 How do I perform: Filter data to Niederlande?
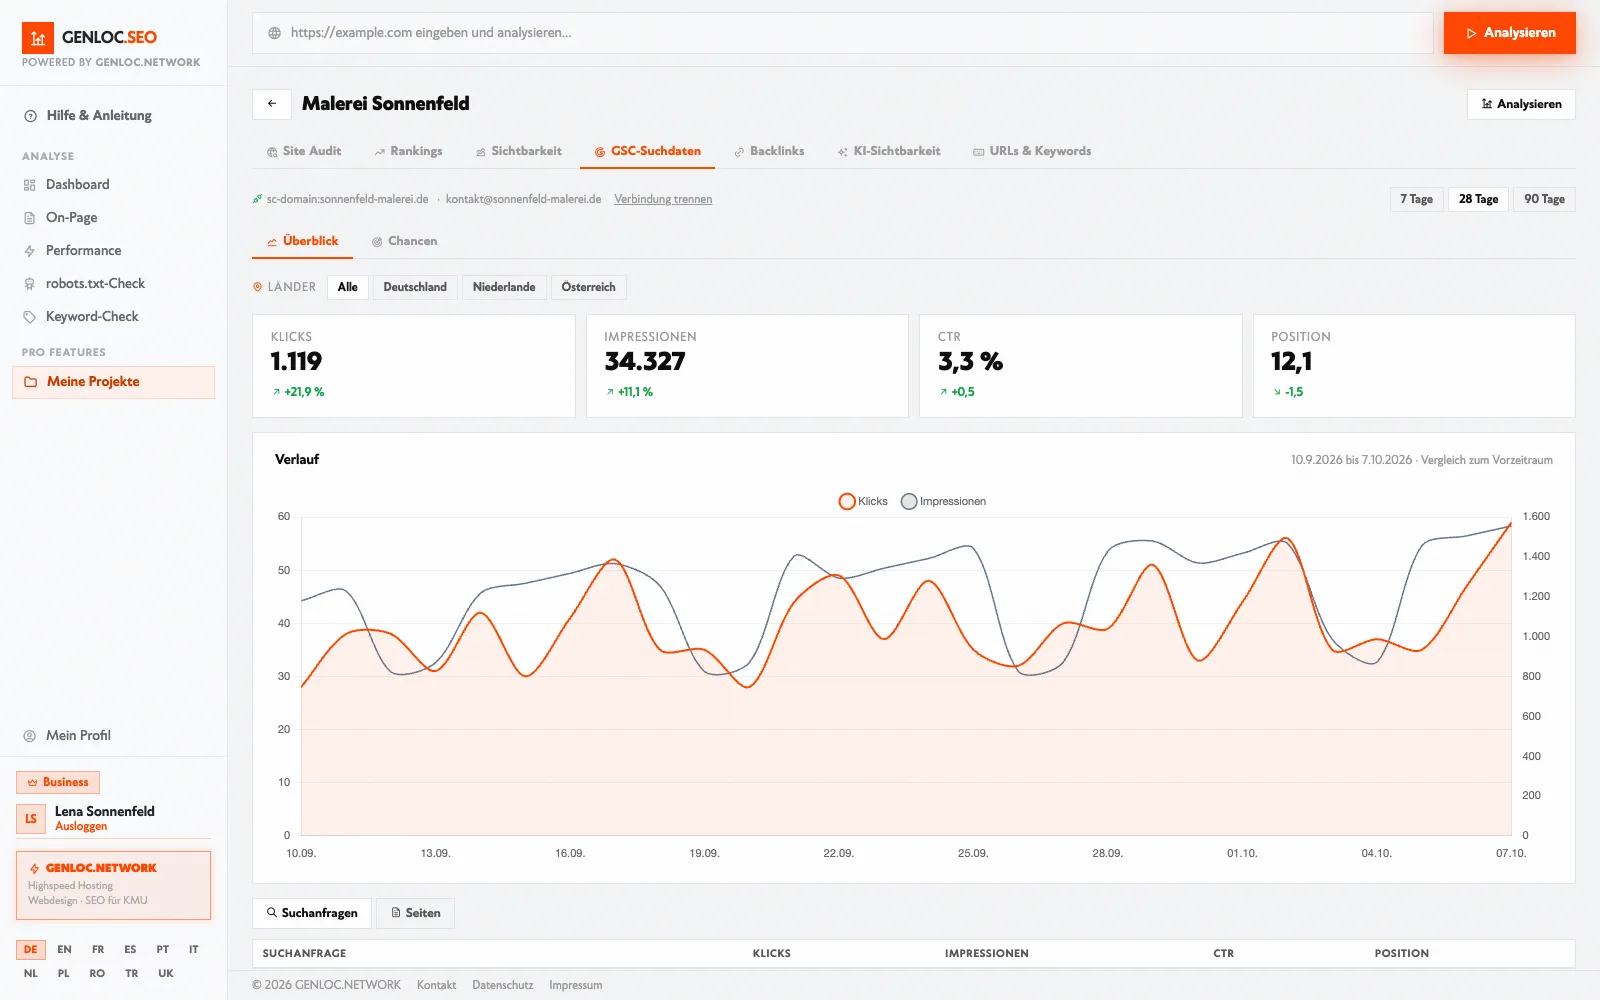(x=504, y=288)
